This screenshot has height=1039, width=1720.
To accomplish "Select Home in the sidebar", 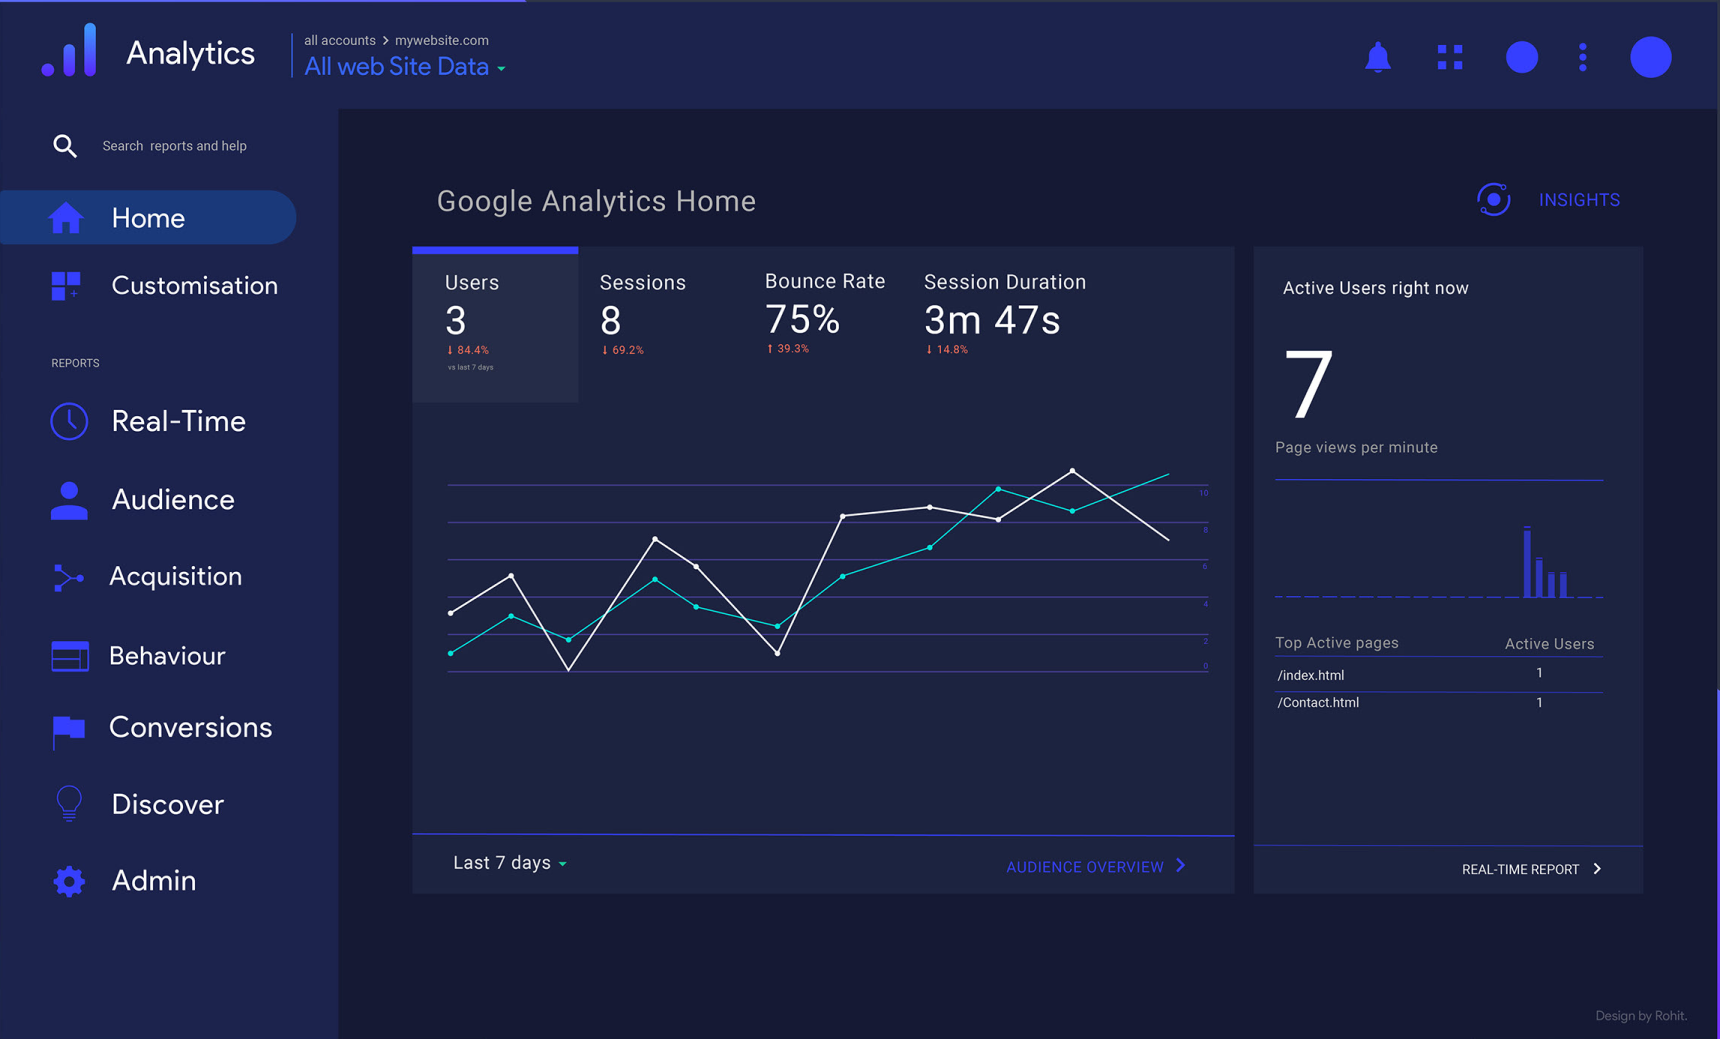I will 148,217.
